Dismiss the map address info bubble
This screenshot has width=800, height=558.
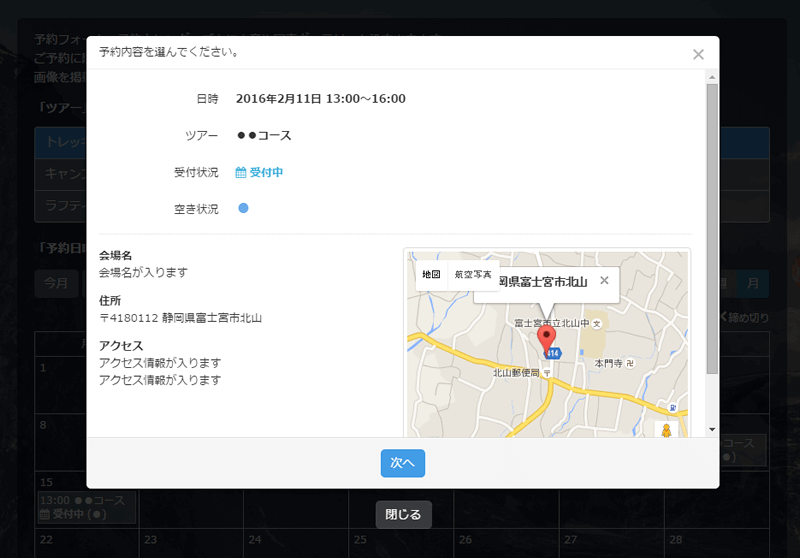tap(604, 281)
